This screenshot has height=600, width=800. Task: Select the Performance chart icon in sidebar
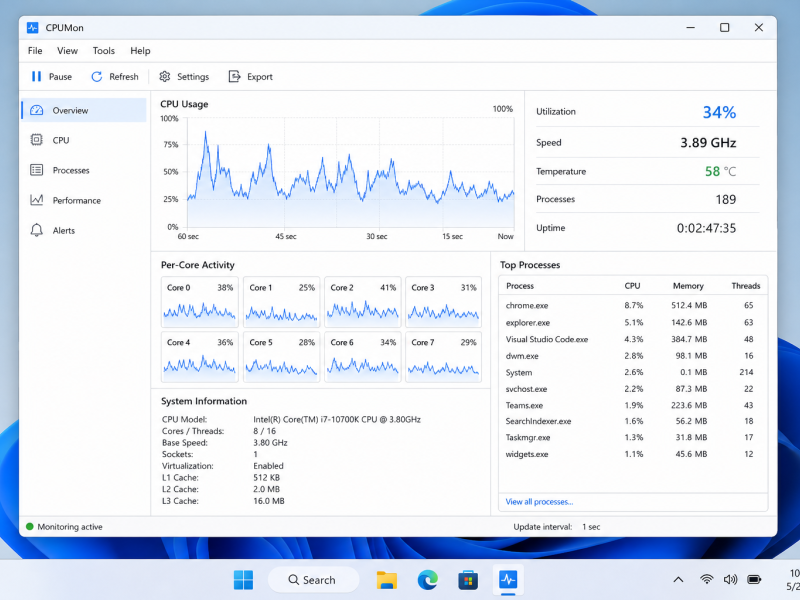pos(36,200)
